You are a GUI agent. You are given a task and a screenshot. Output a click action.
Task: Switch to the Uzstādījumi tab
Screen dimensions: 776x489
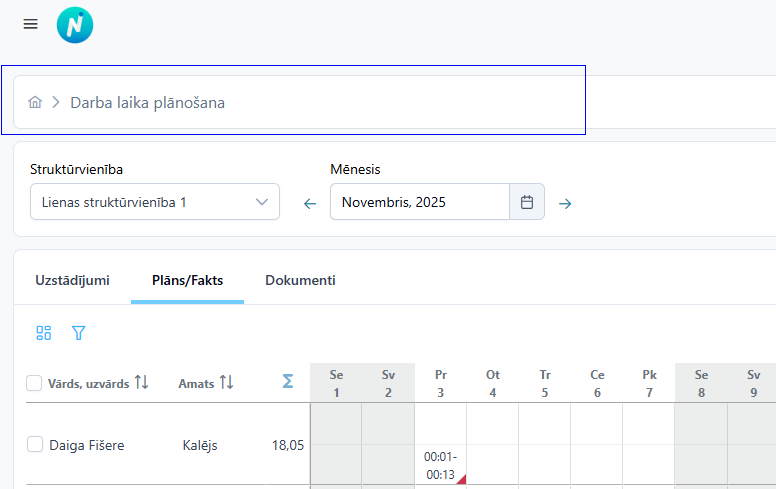pos(72,280)
